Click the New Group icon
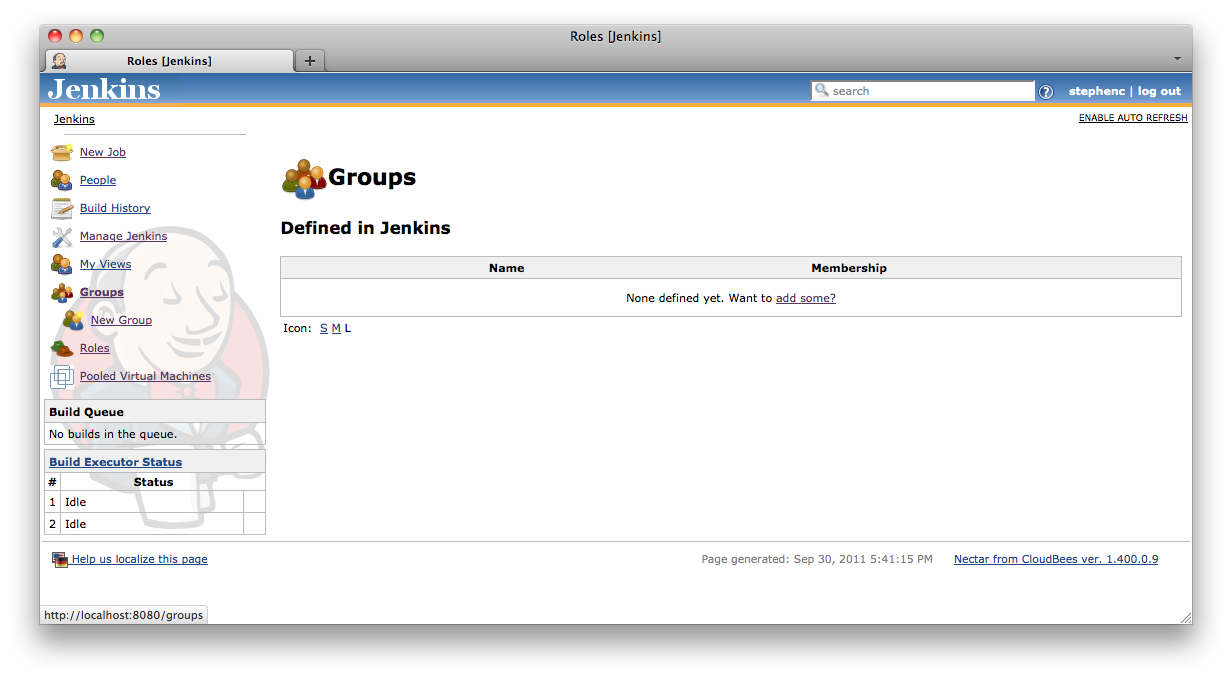The height and width of the screenshot is (679, 1232). point(73,320)
